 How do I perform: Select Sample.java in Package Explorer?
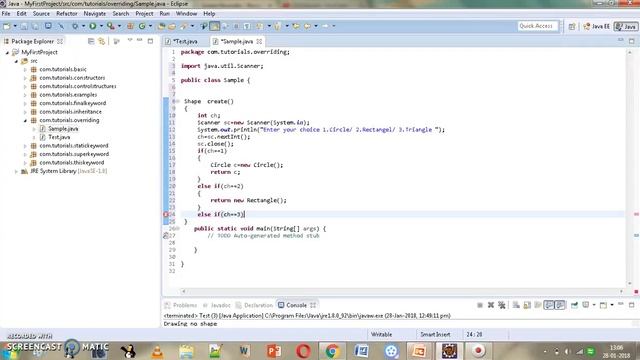tap(63, 129)
